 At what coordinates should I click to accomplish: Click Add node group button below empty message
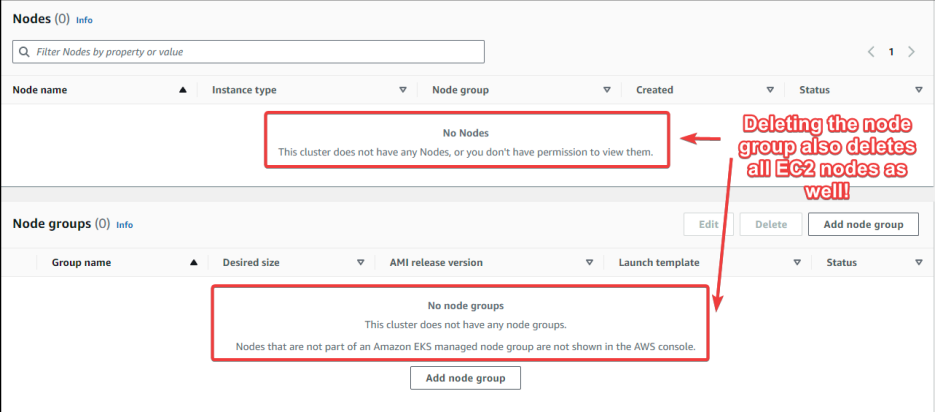pyautogui.click(x=466, y=378)
